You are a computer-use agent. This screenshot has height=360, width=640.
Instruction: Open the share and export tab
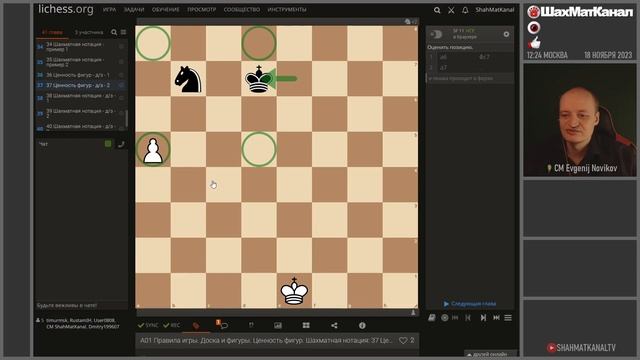click(x=334, y=325)
